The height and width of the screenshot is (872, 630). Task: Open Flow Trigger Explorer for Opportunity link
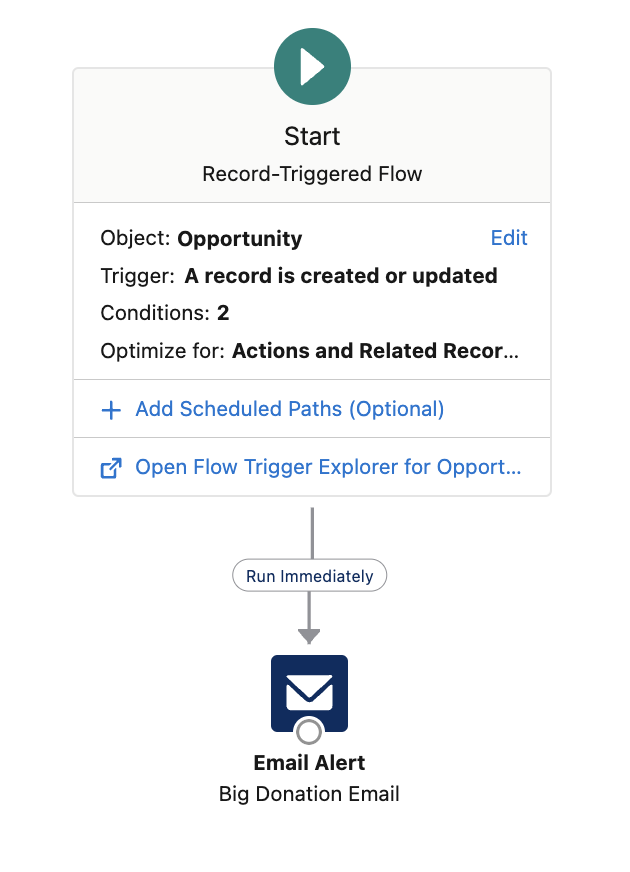(x=328, y=467)
